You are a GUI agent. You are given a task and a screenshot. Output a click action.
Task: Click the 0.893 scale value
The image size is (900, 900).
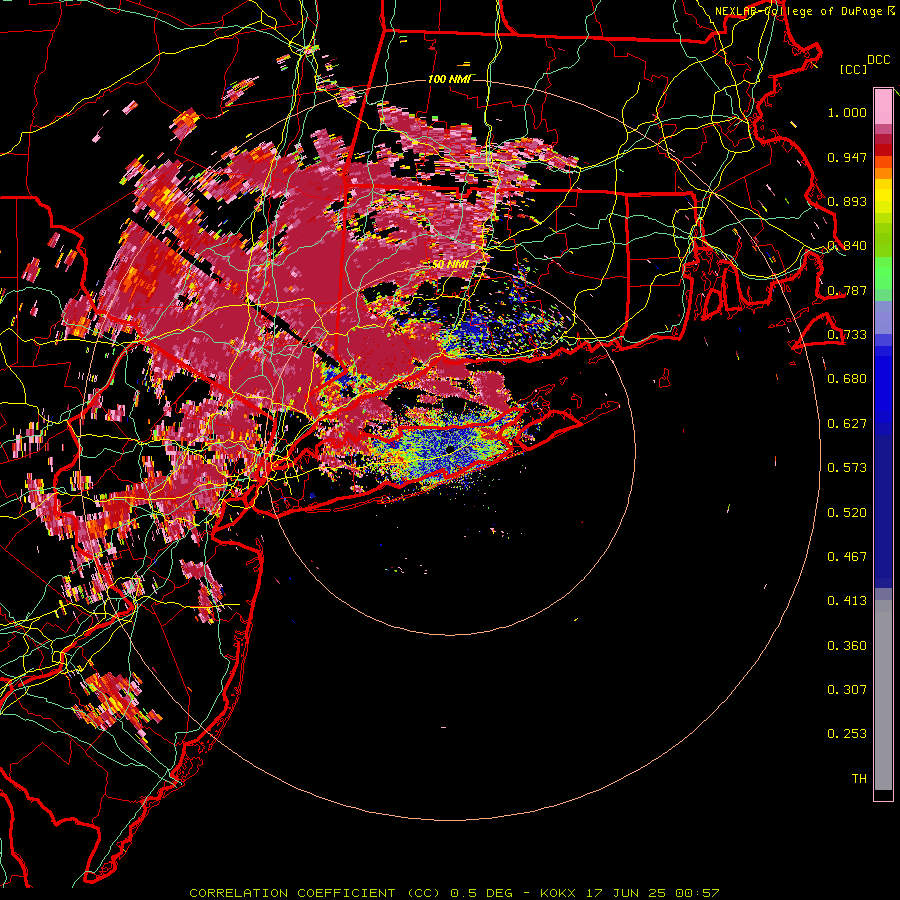tap(847, 201)
